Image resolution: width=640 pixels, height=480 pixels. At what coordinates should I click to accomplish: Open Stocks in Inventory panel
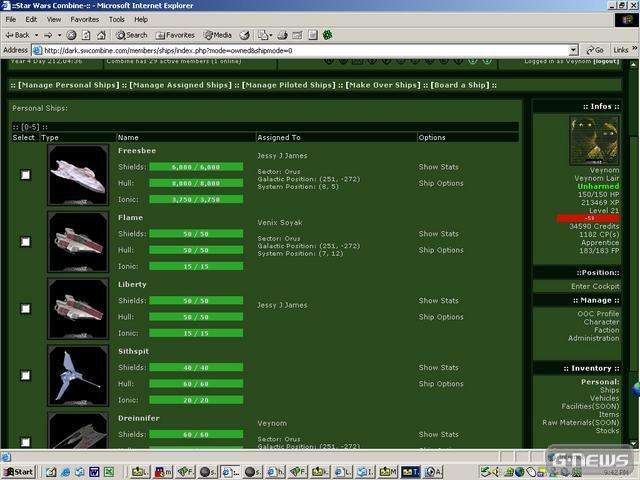click(607, 431)
